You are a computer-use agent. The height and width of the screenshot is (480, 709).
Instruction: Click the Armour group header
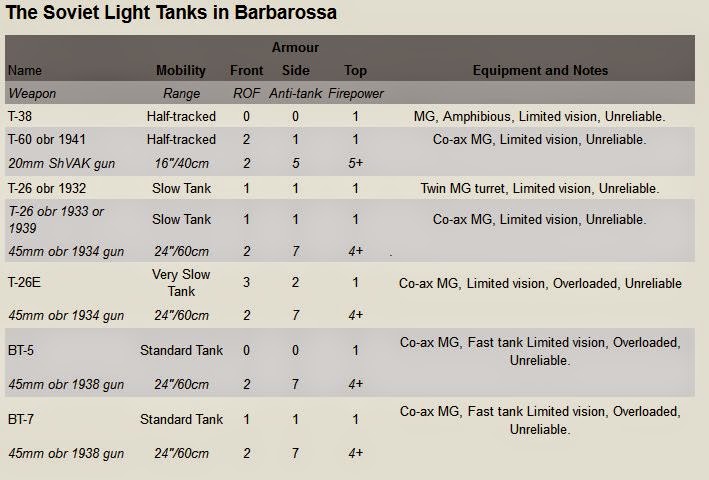[x=295, y=47]
